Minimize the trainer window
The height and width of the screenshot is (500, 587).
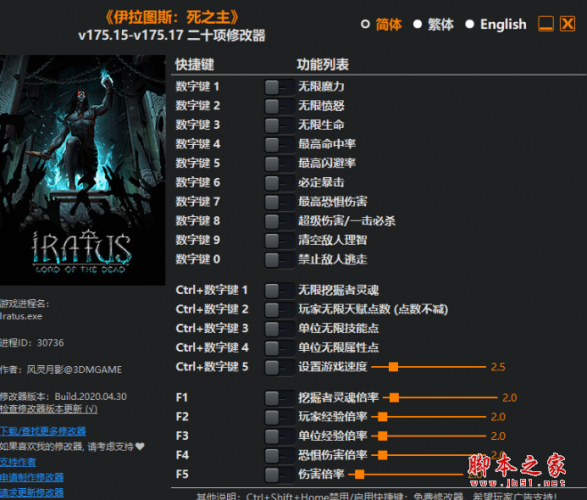click(x=546, y=24)
